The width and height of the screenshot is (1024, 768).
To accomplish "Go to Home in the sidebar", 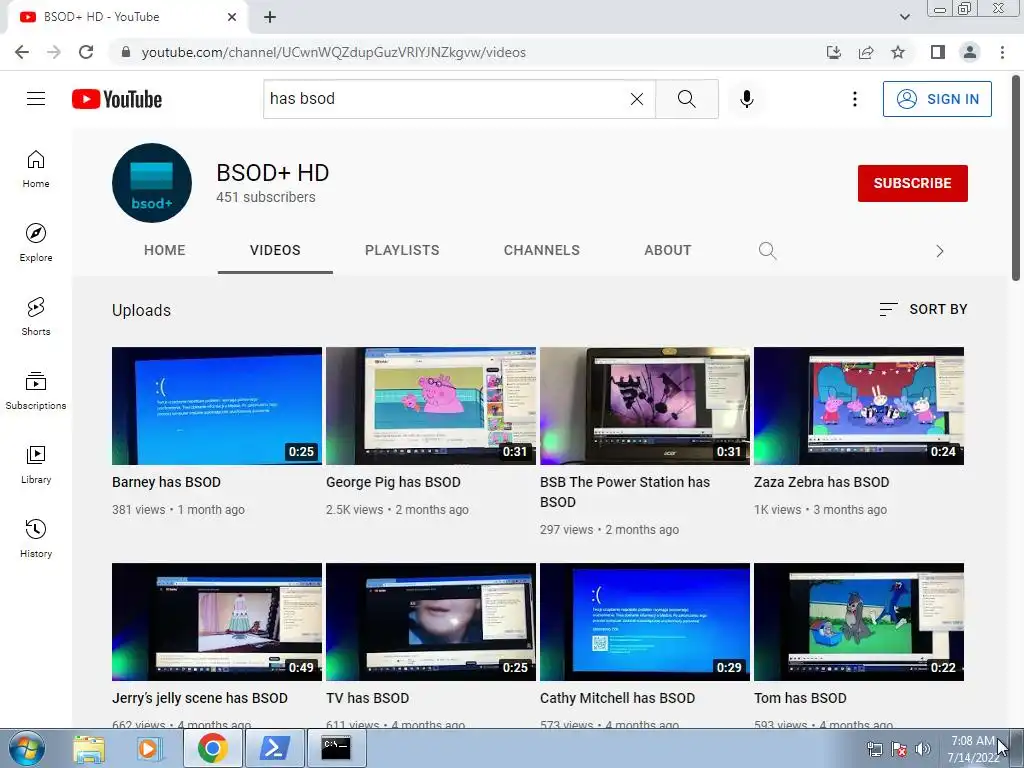I will point(36,168).
